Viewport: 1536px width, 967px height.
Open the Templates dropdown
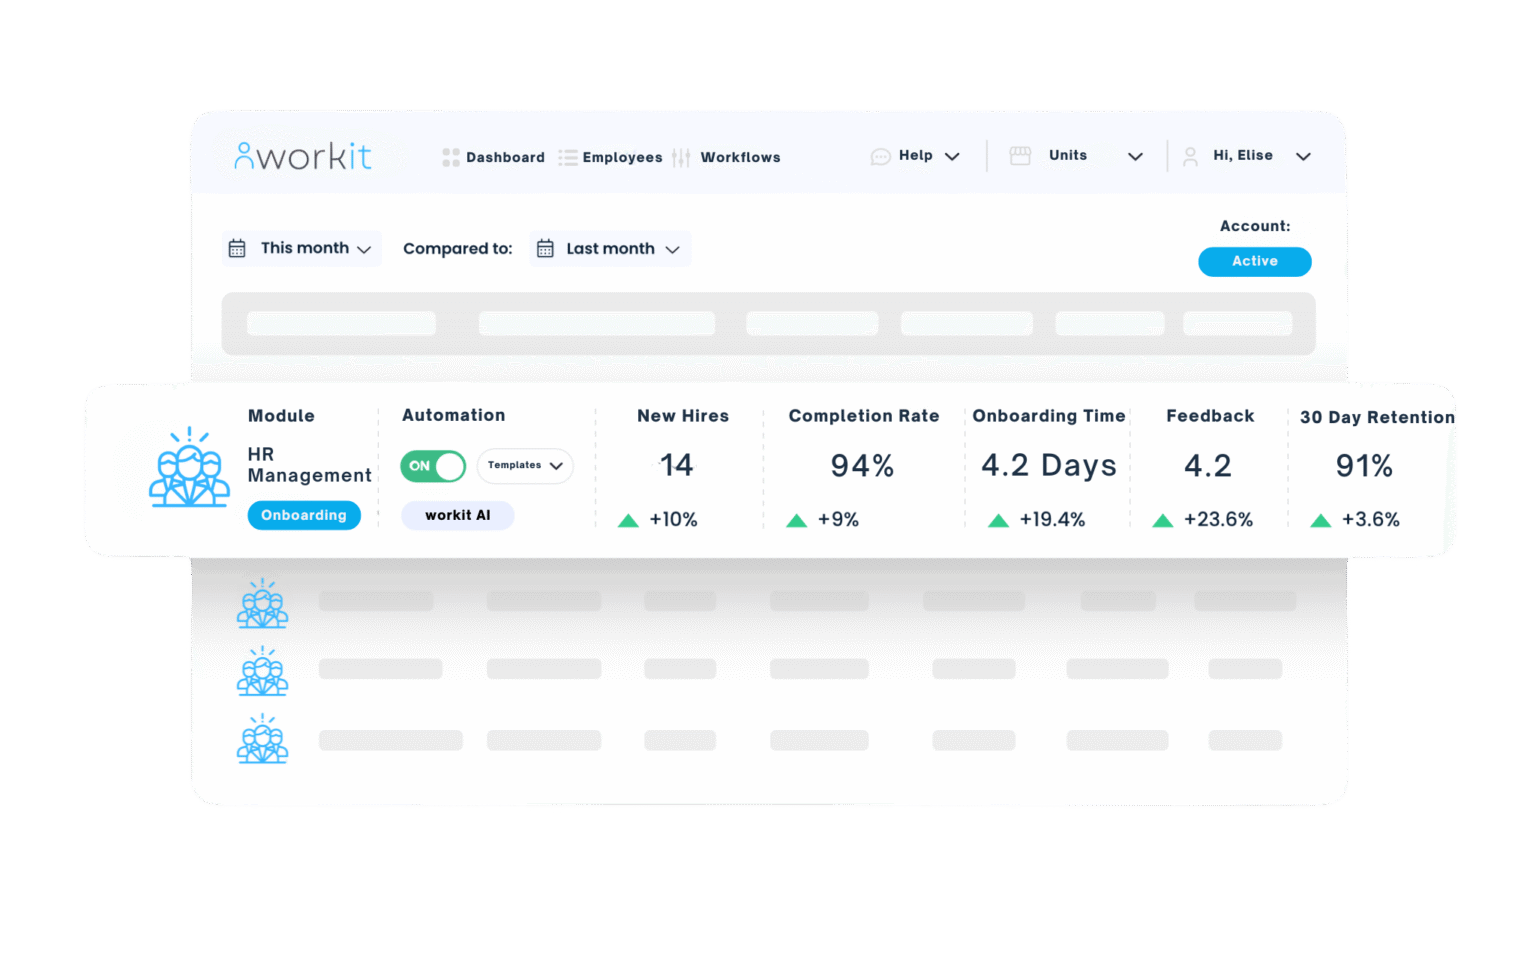coord(524,466)
